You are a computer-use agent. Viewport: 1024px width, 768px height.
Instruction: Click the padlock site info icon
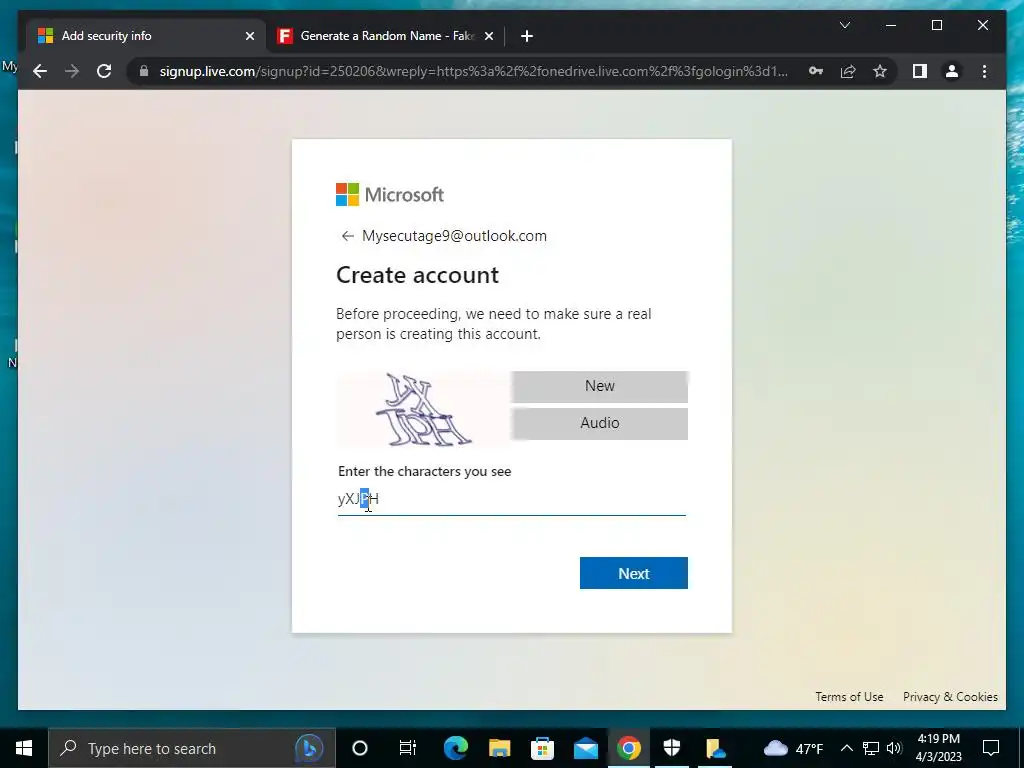[144, 71]
